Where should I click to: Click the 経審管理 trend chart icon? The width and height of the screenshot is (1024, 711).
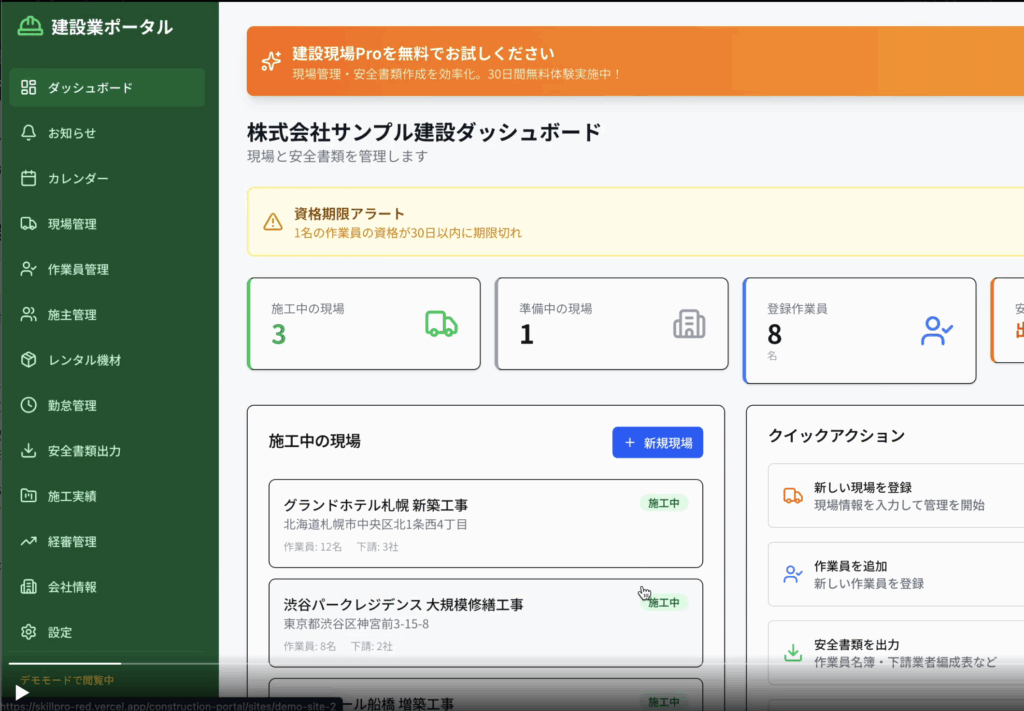point(28,541)
